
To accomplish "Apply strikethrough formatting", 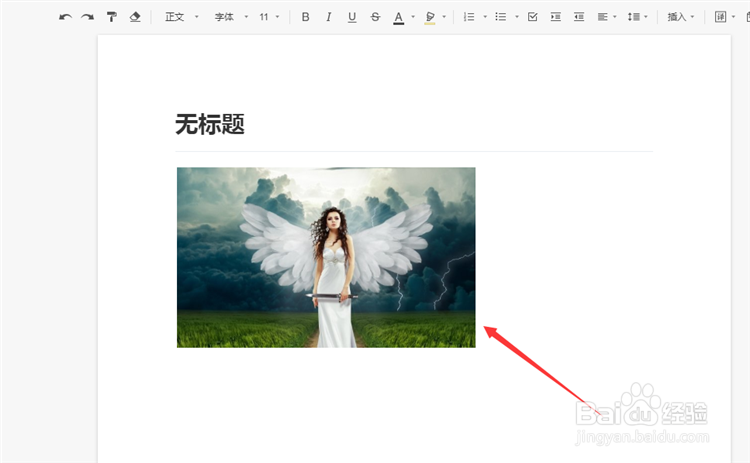I will 375,17.
